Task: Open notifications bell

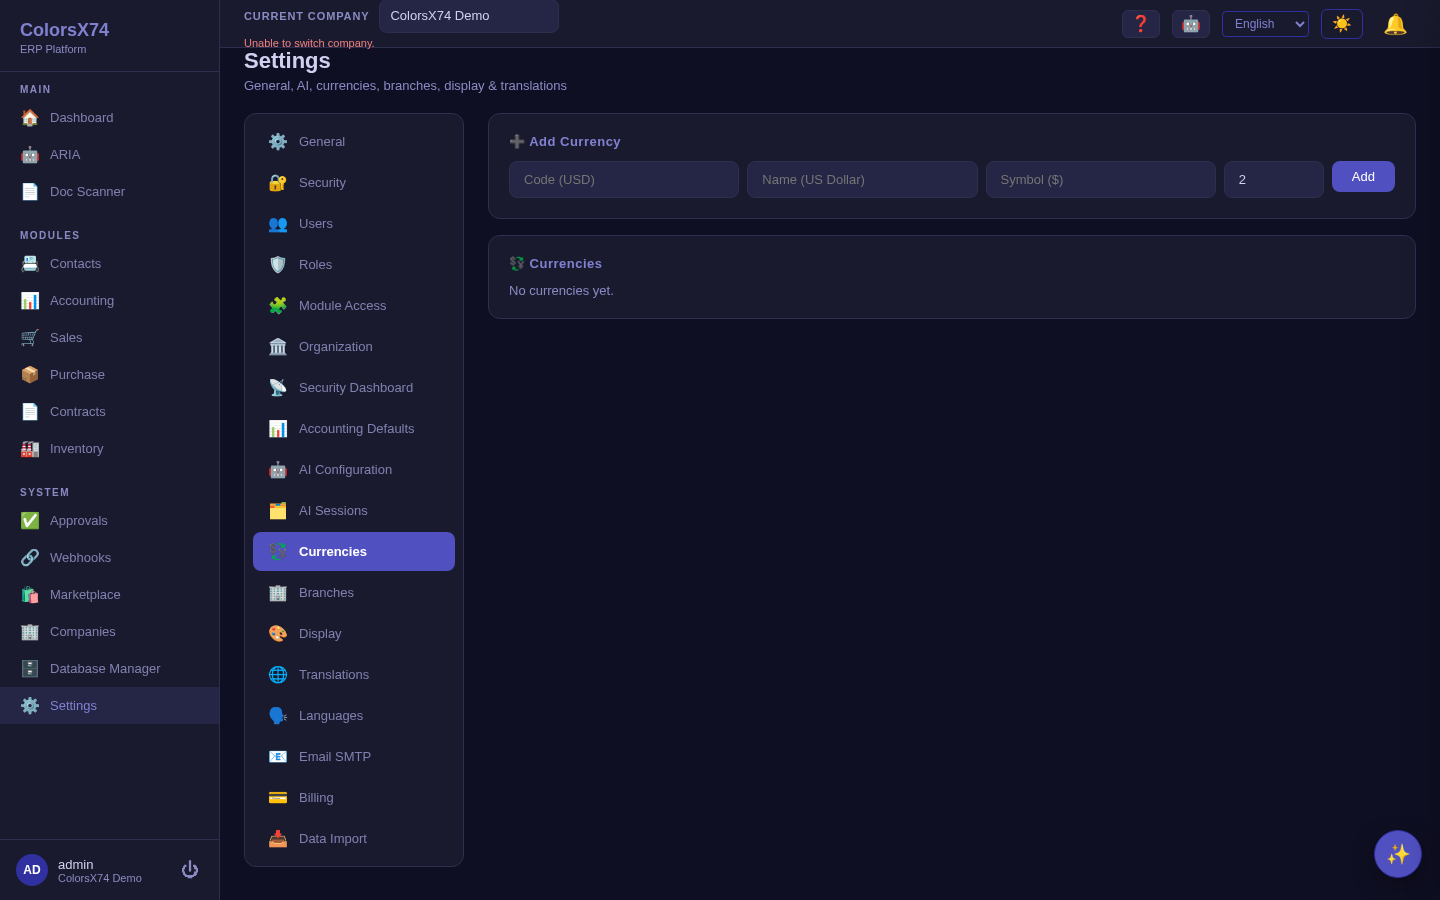Action: click(1395, 24)
